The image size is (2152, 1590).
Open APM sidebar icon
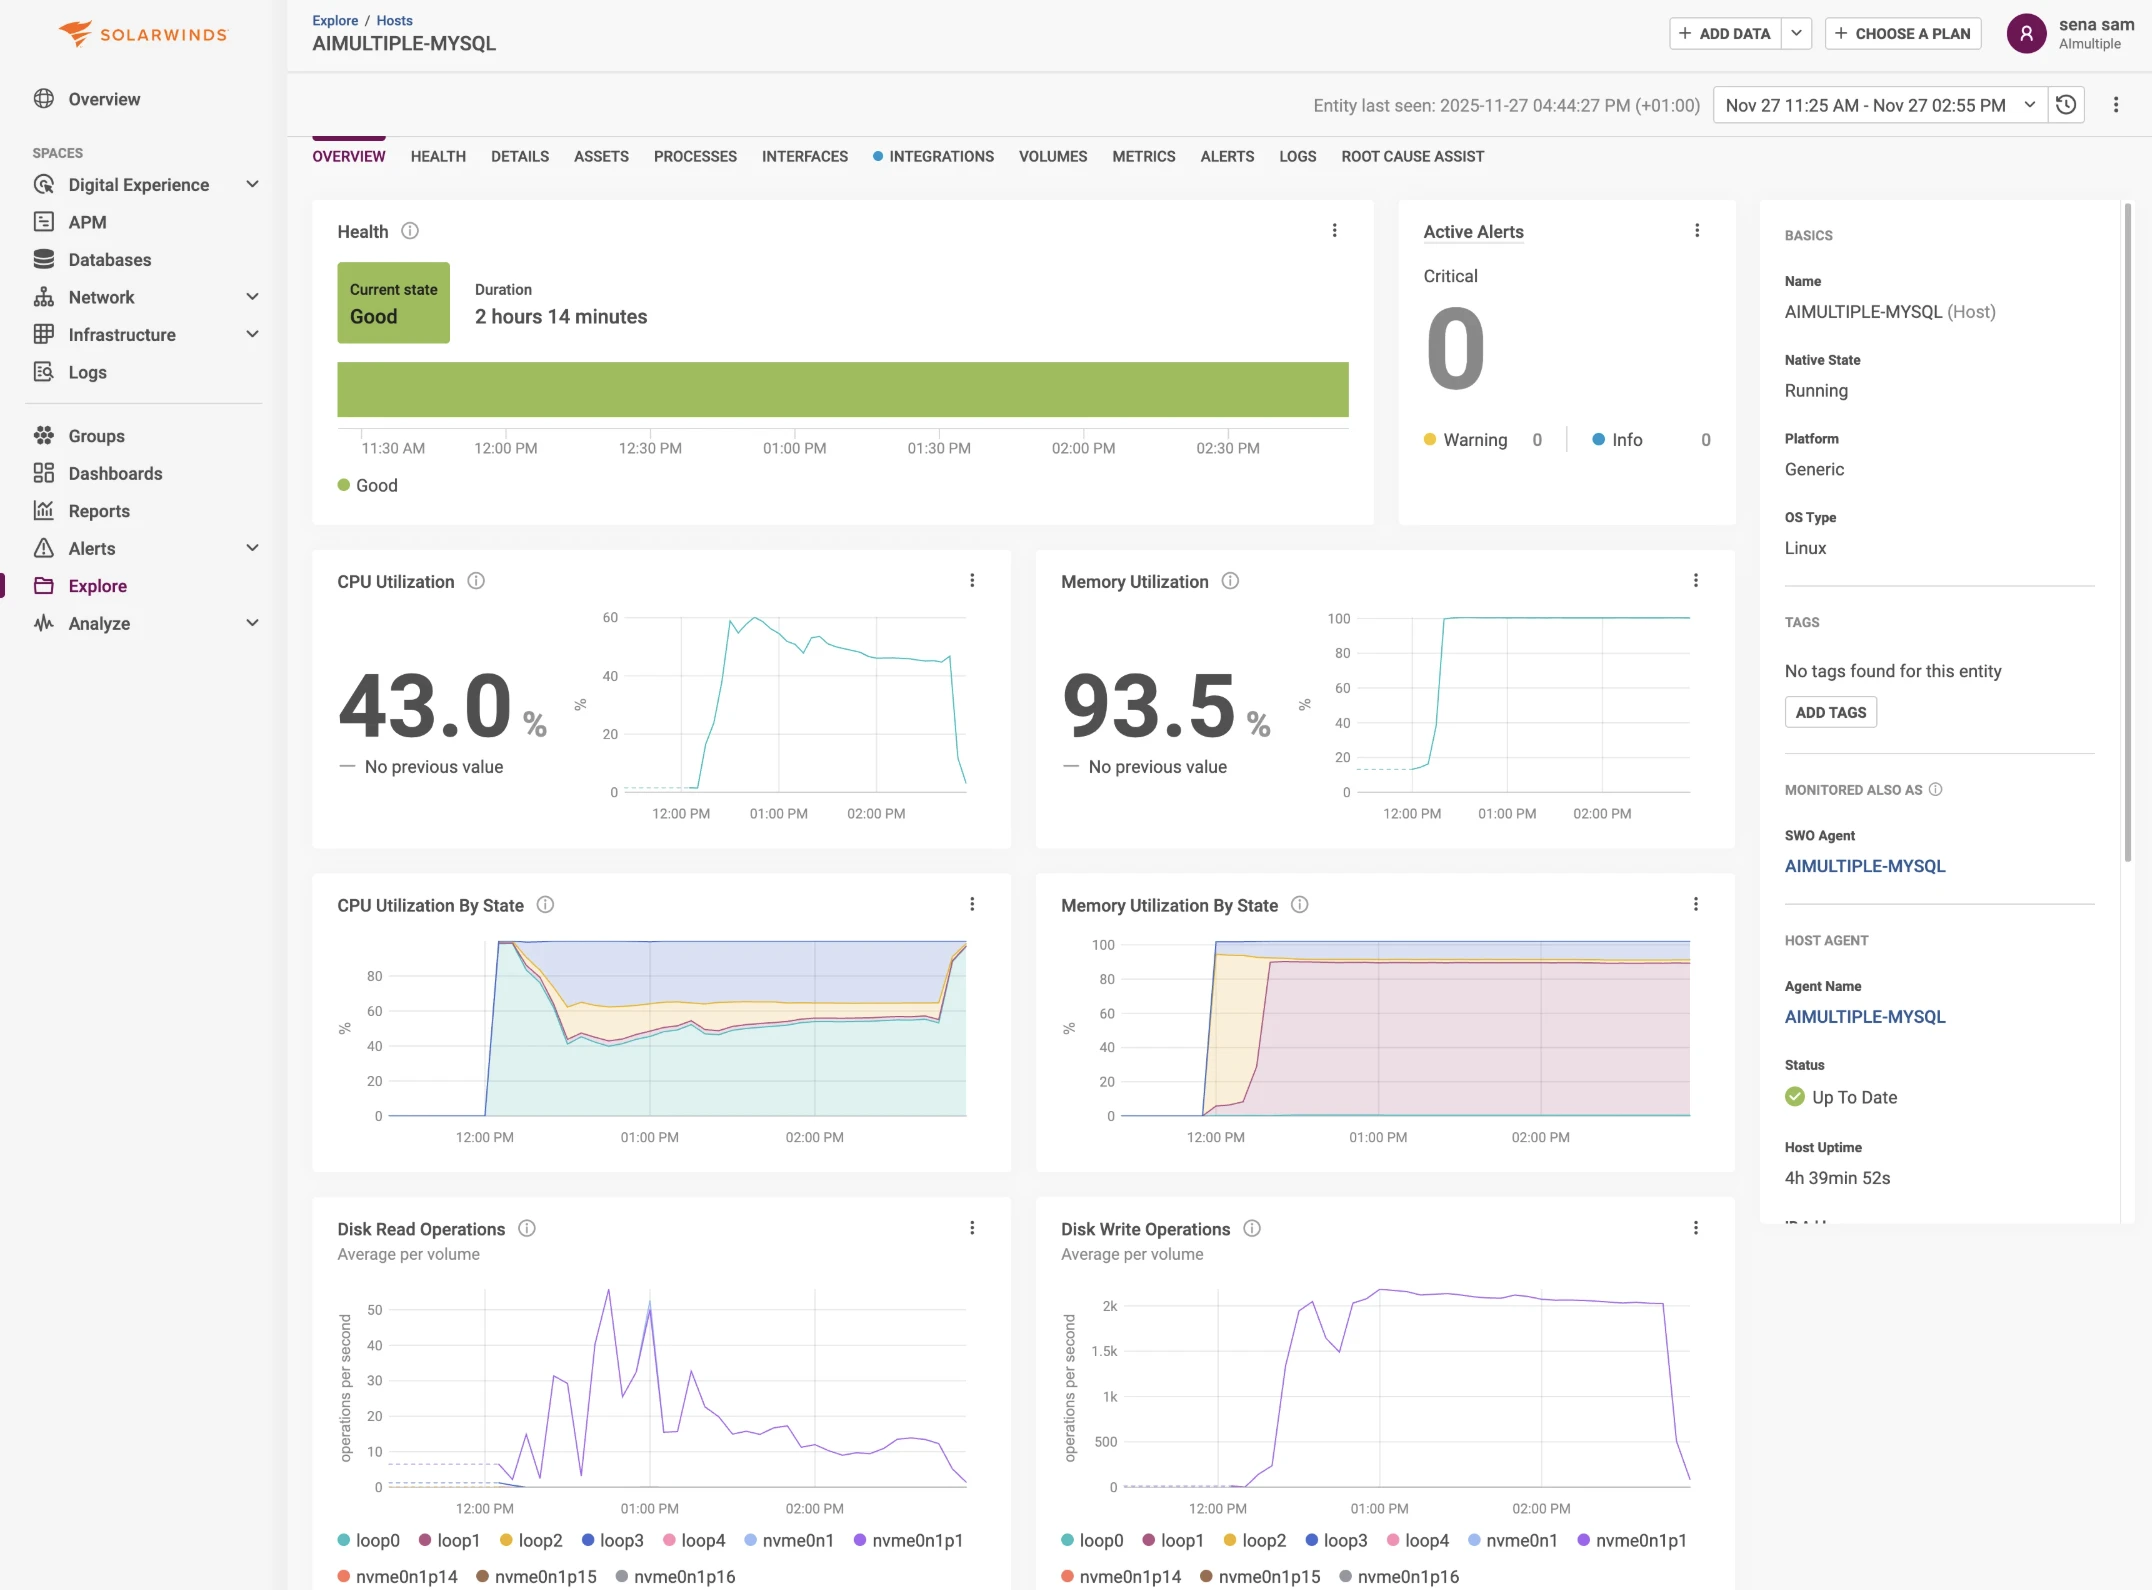pyautogui.click(x=44, y=222)
